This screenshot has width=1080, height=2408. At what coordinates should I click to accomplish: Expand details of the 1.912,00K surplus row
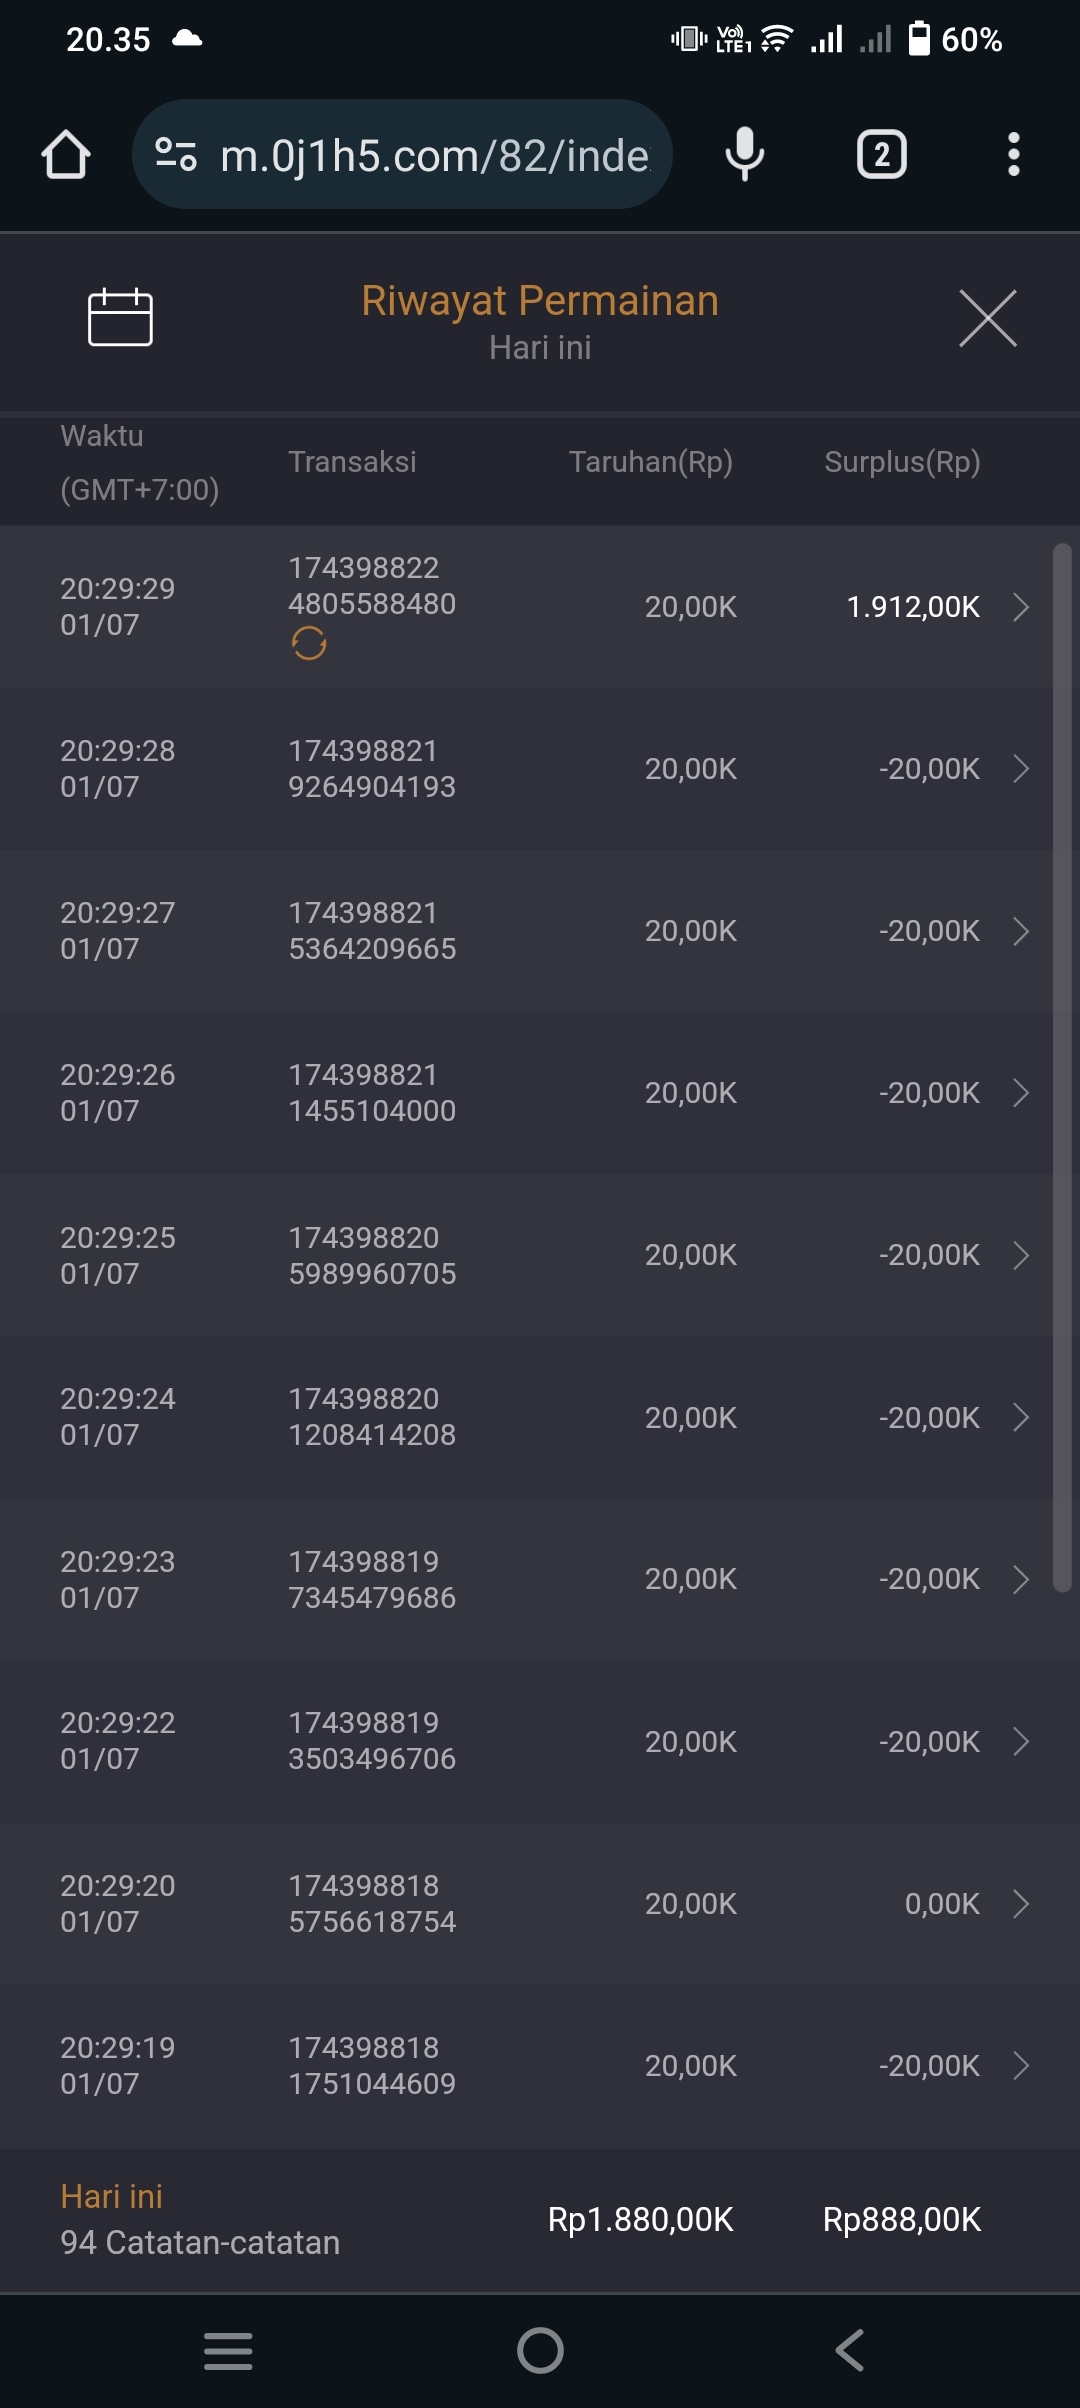(1020, 607)
